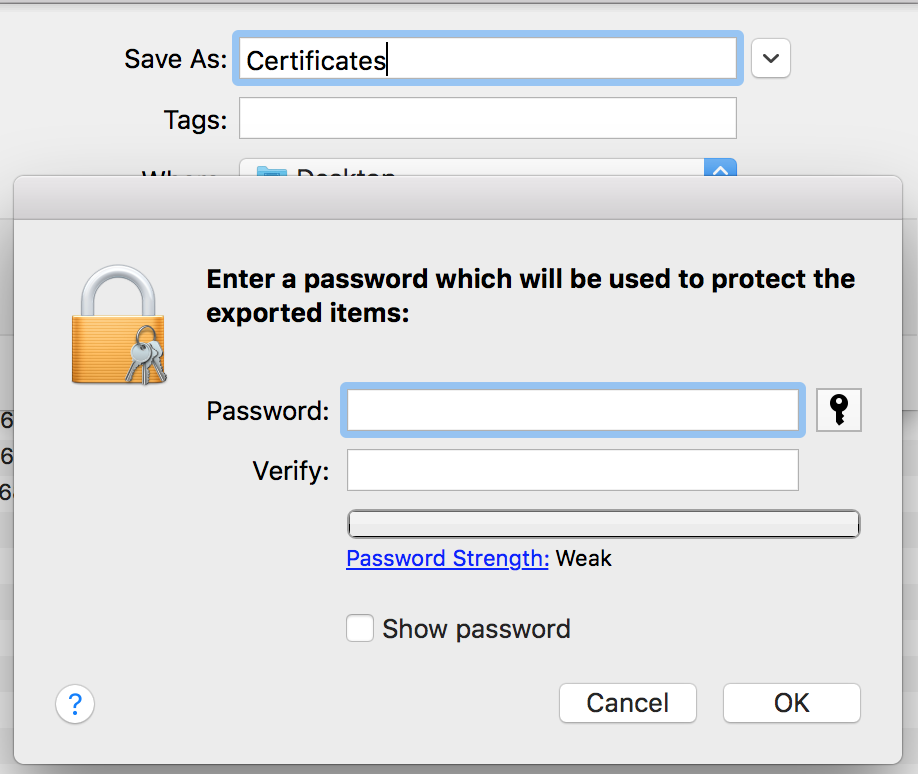Screen dimensions: 918x774
Task: Confirm export with the OK button
Action: (791, 703)
